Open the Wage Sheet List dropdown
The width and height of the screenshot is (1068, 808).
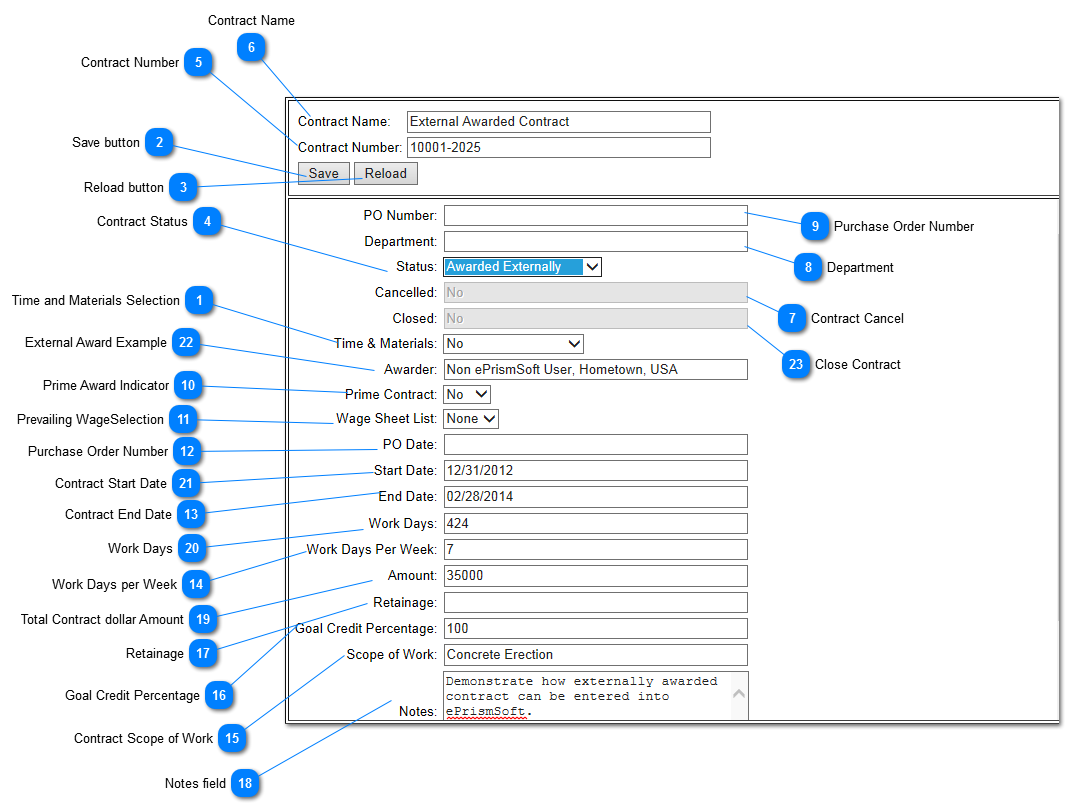(471, 419)
